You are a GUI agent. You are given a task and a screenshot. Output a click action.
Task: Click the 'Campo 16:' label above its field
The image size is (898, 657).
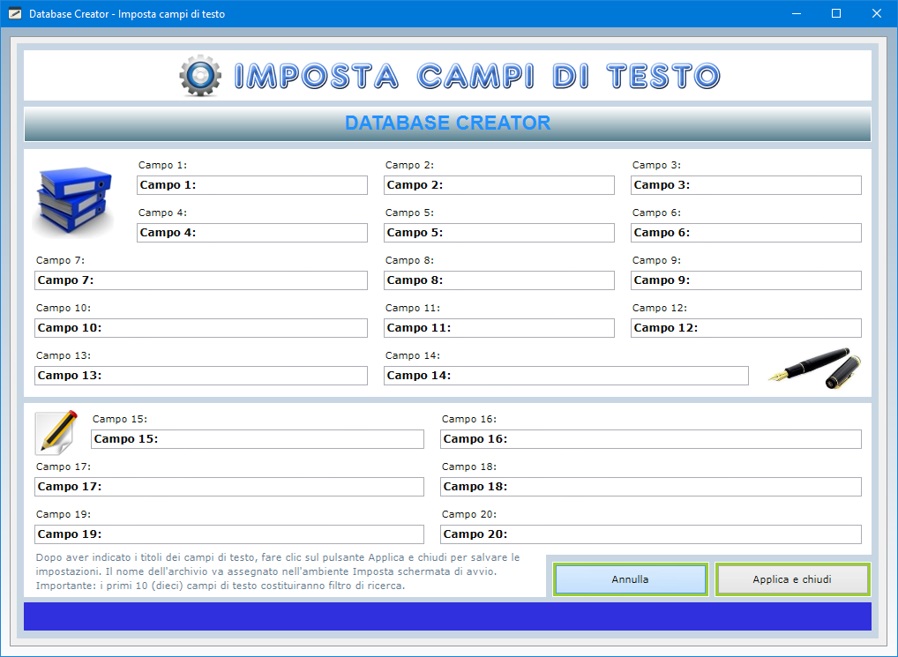[468, 419]
